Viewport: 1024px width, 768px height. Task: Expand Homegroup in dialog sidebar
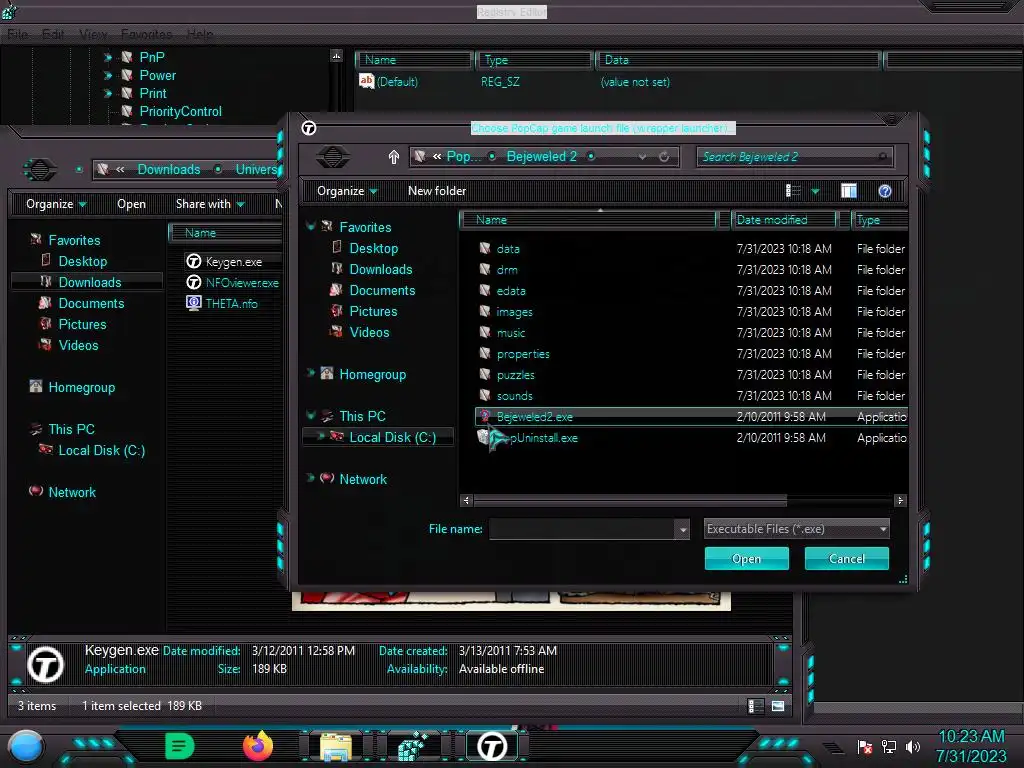(x=311, y=373)
